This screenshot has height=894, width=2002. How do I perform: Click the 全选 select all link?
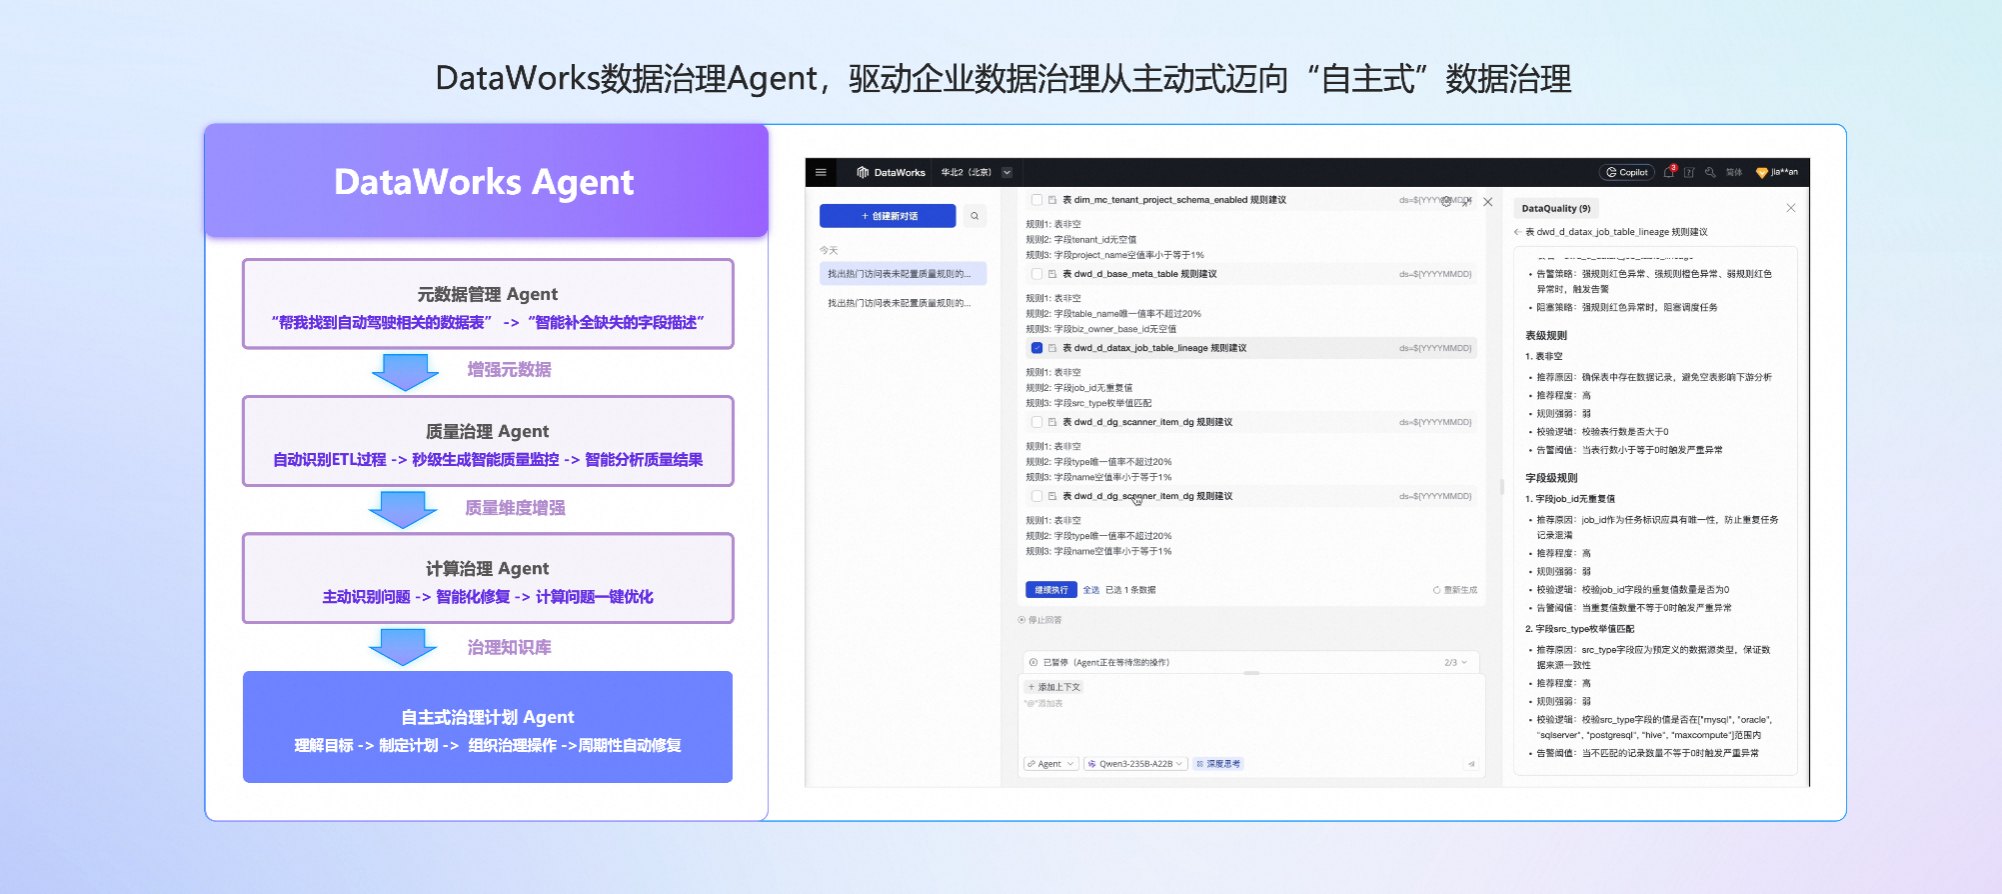point(1091,590)
